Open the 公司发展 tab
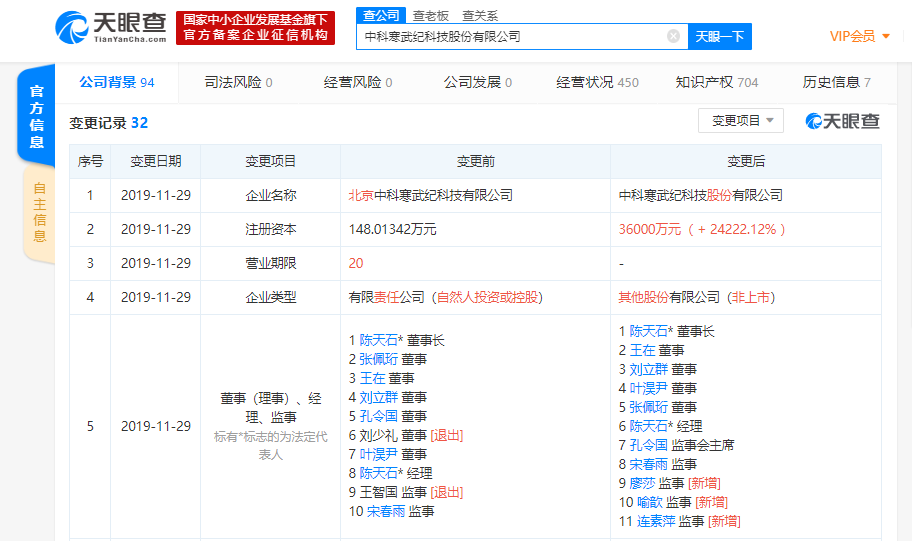Screen dimensions: 912x541 pos(478,83)
